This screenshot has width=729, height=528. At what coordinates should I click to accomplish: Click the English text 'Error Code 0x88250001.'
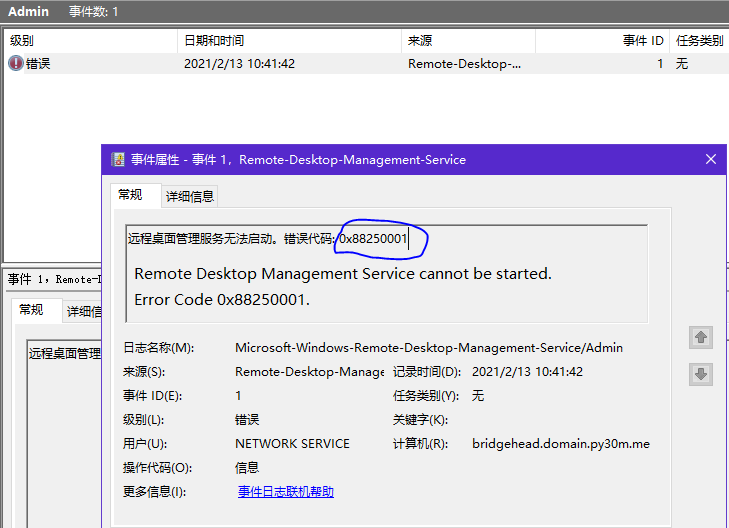[222, 300]
